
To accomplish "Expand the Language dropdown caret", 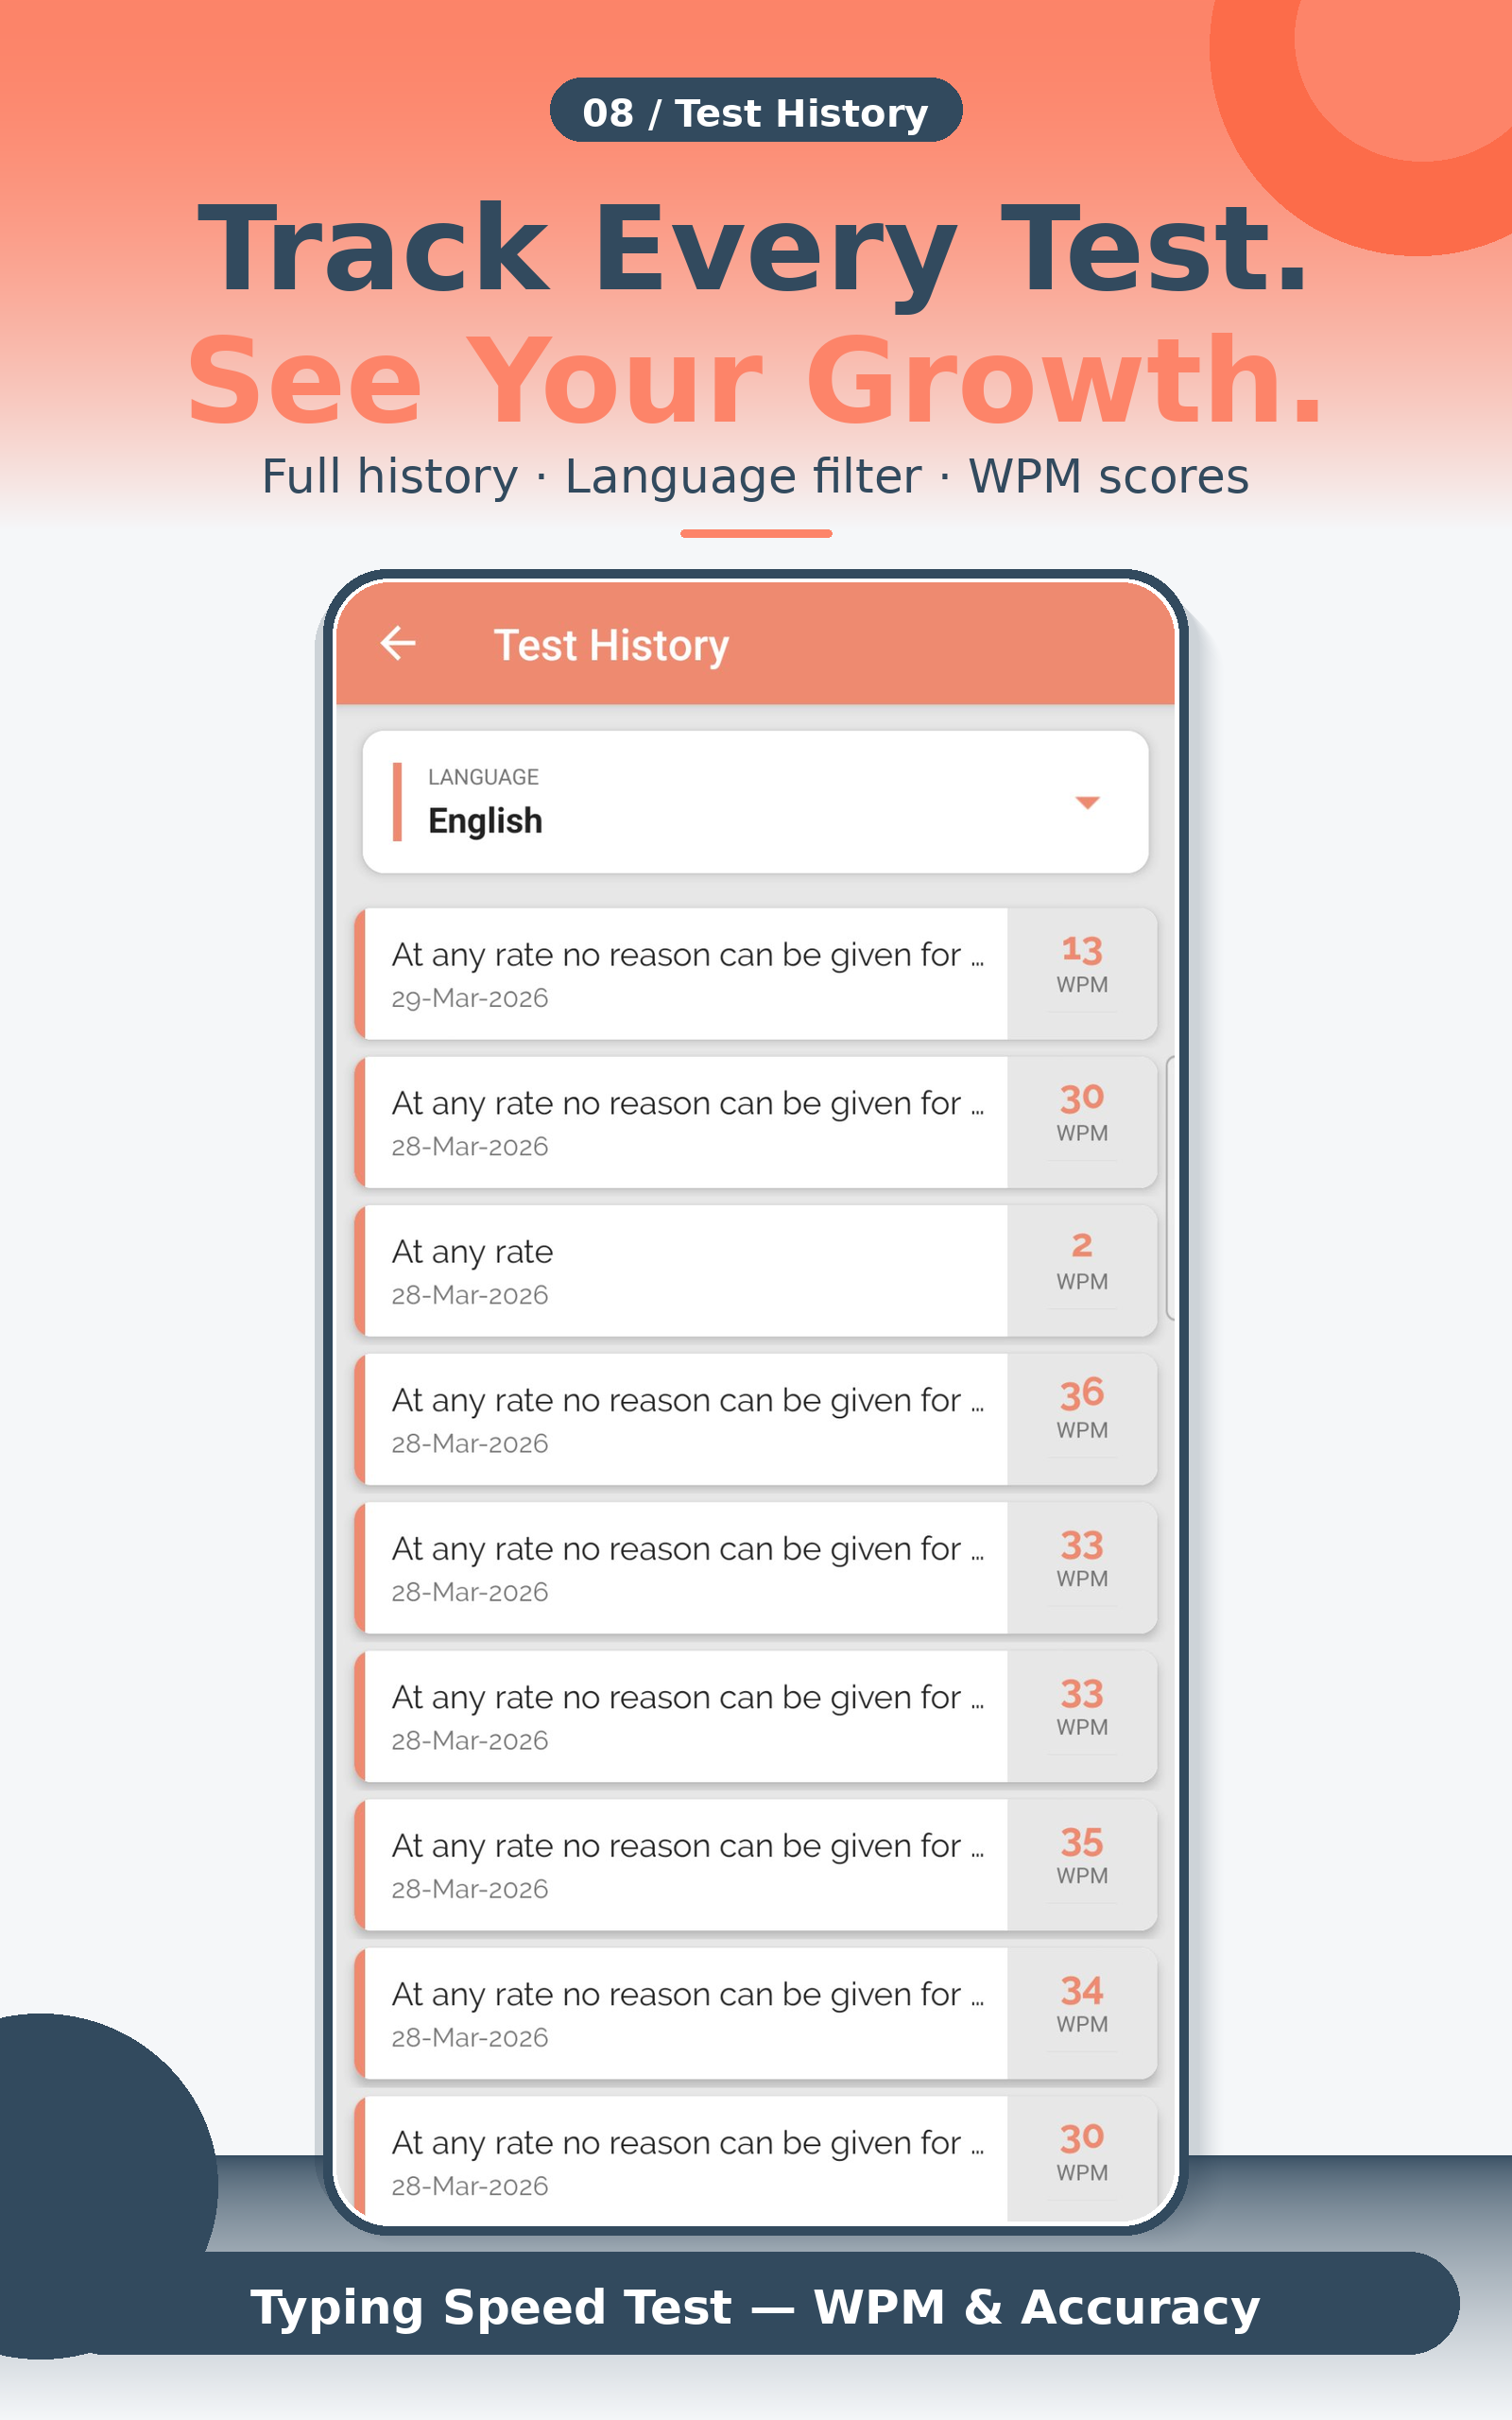I will coord(1087,802).
